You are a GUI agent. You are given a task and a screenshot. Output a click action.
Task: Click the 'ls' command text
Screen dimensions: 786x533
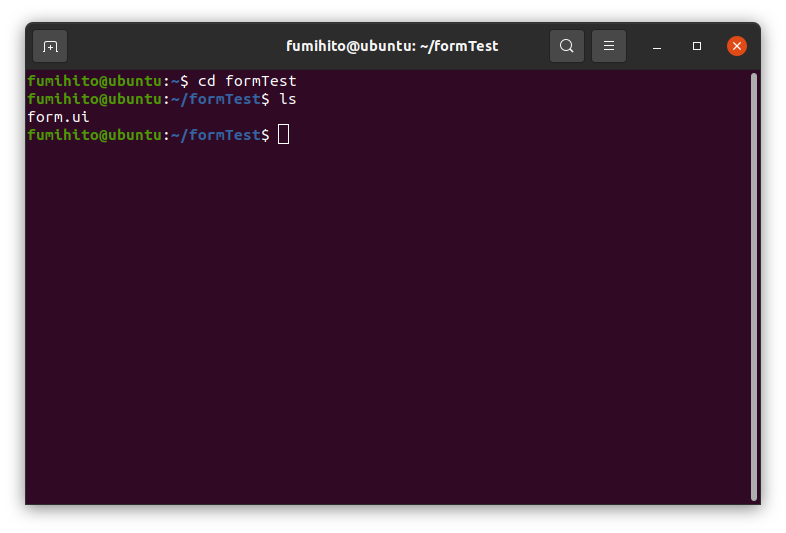pos(288,99)
